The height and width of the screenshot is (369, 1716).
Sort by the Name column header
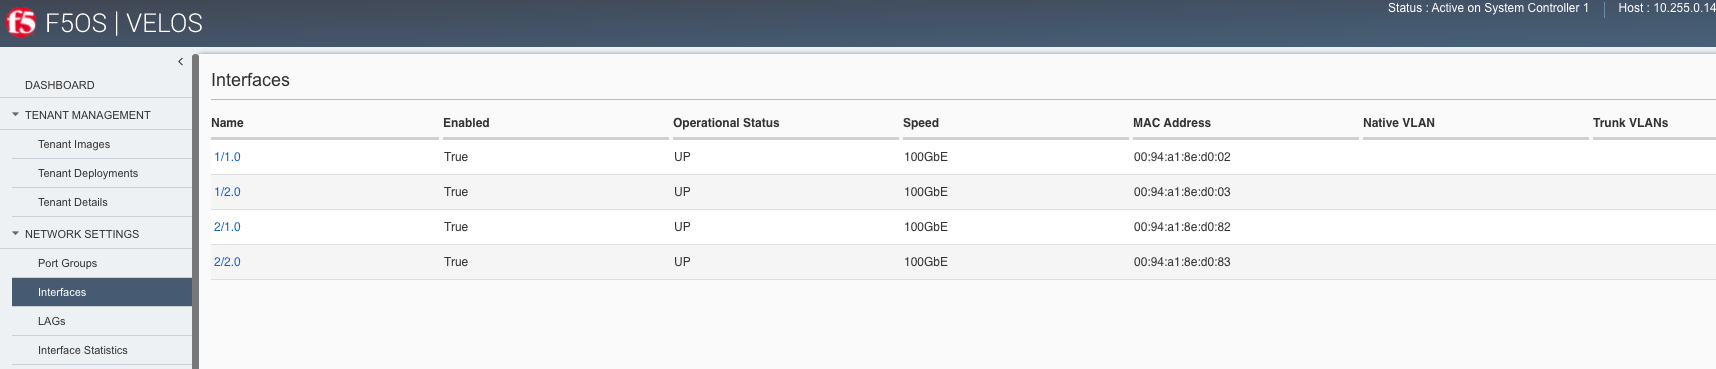(x=227, y=123)
